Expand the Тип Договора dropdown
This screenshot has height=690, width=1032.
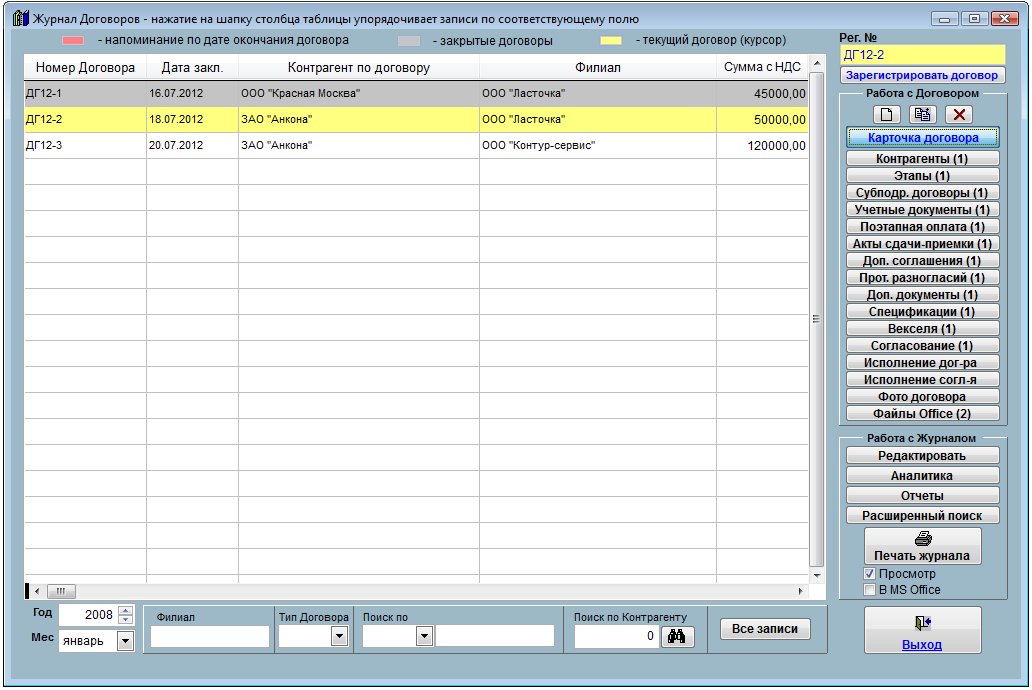tap(338, 636)
